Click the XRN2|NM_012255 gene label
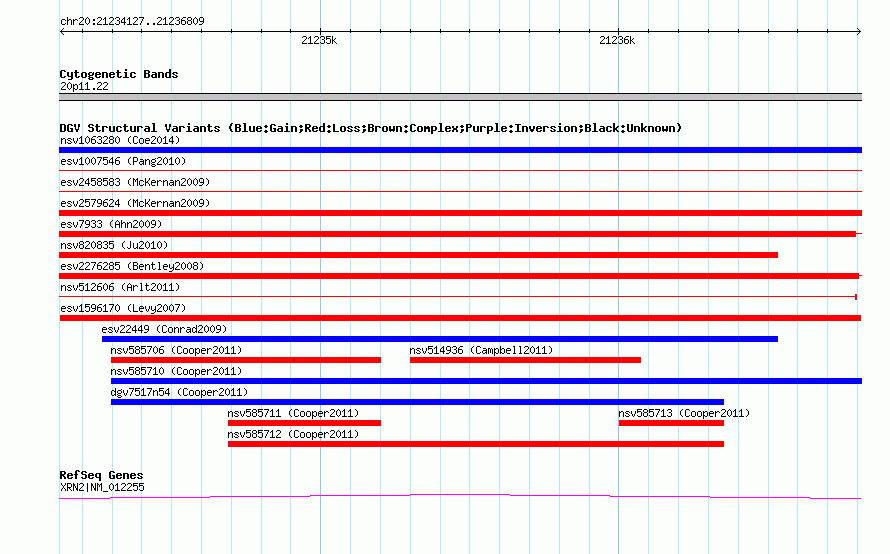The height and width of the screenshot is (554, 890). [102, 488]
